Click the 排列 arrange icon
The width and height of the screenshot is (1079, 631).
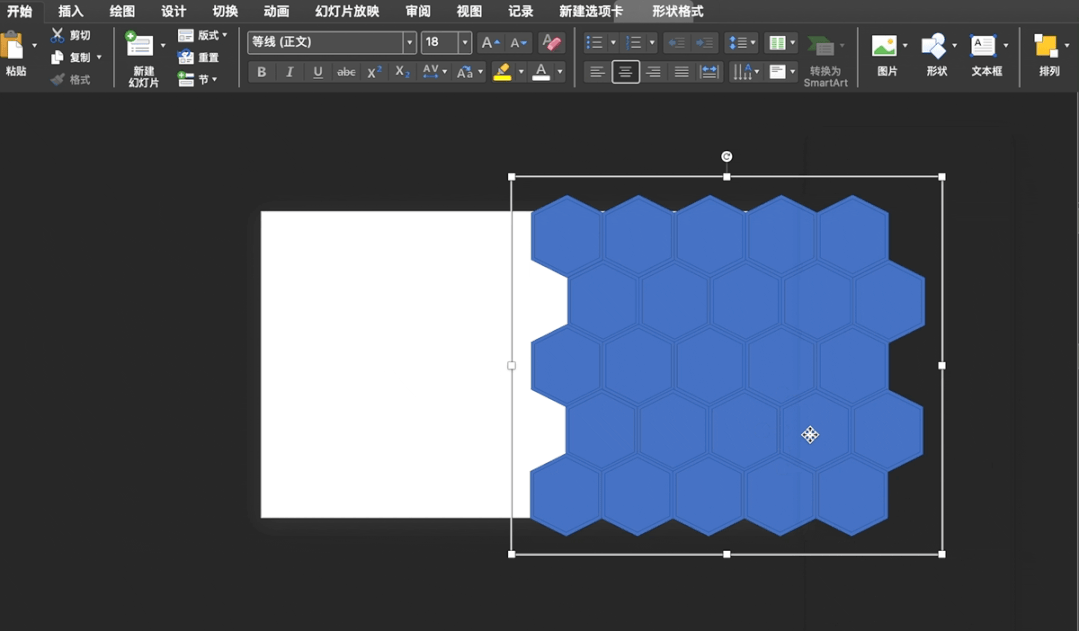(x=1046, y=46)
